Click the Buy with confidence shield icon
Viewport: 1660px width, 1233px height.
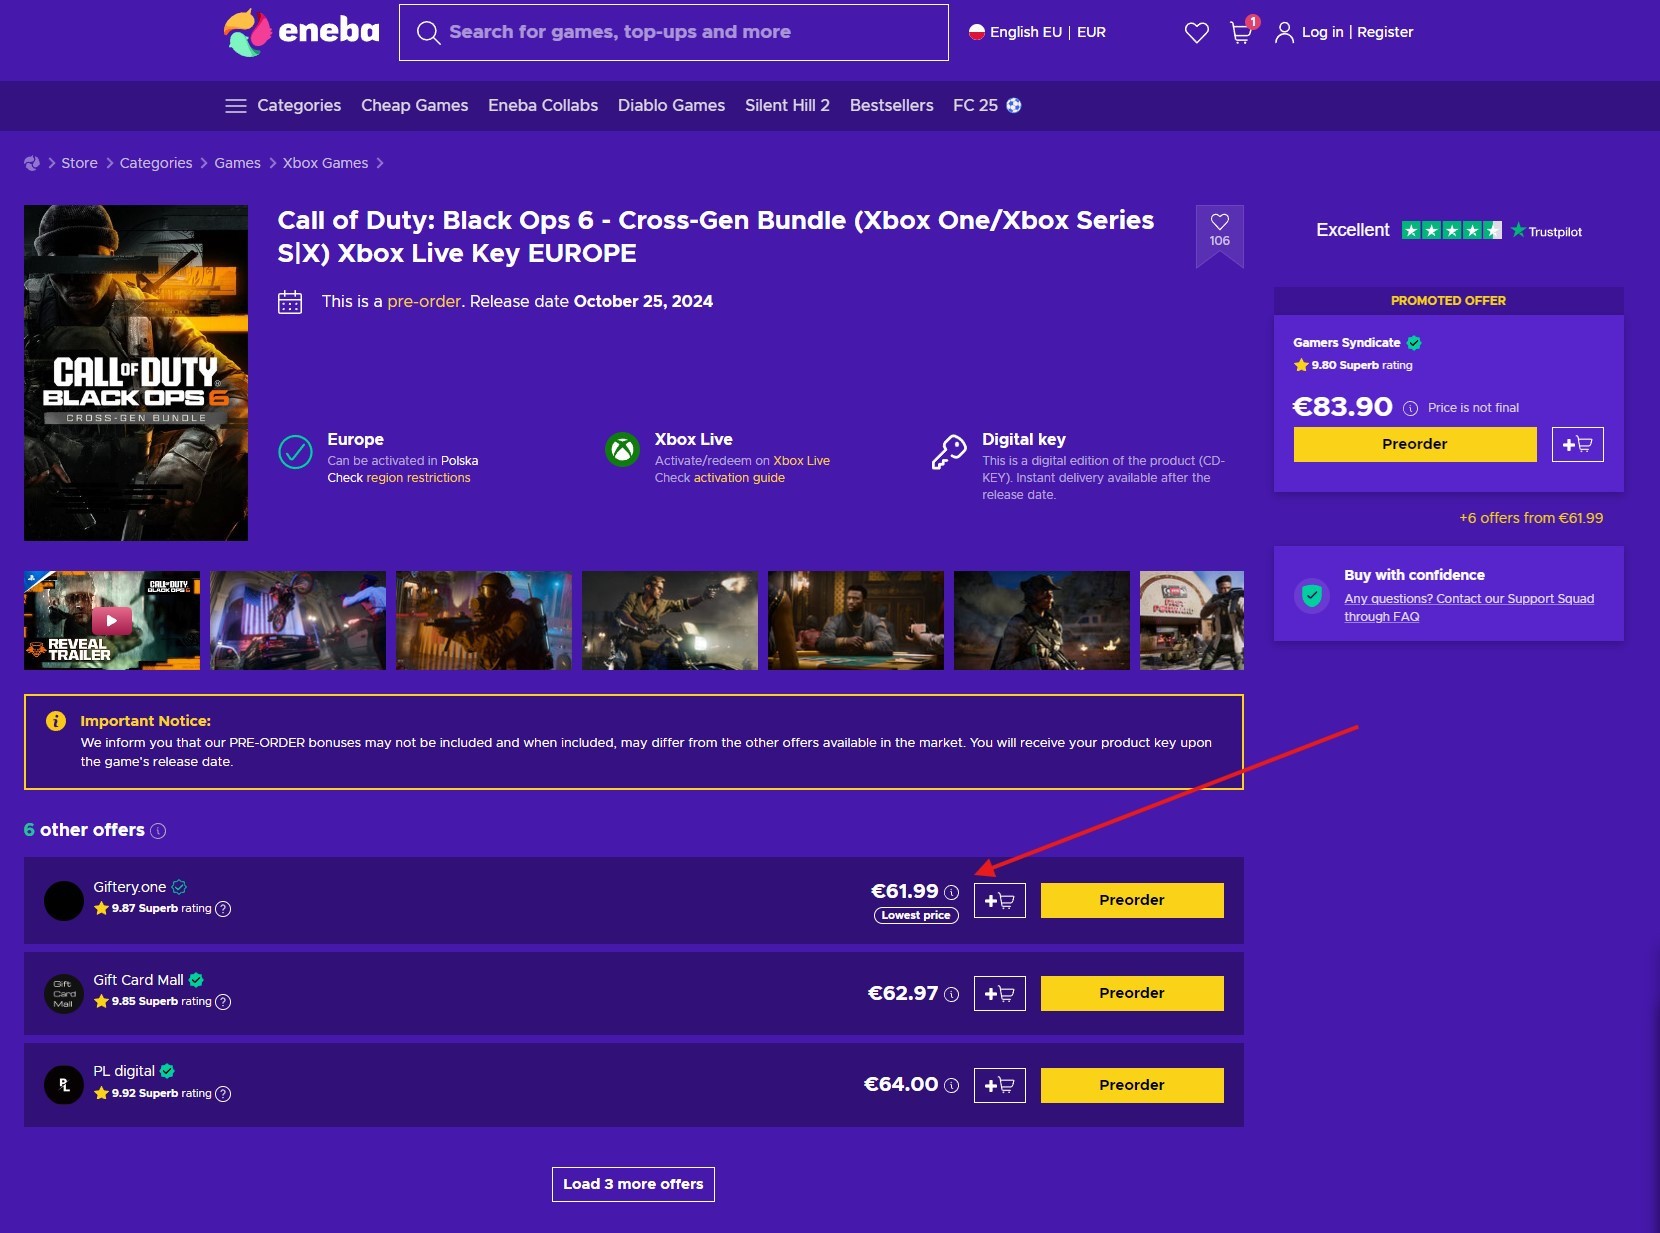(x=1312, y=596)
